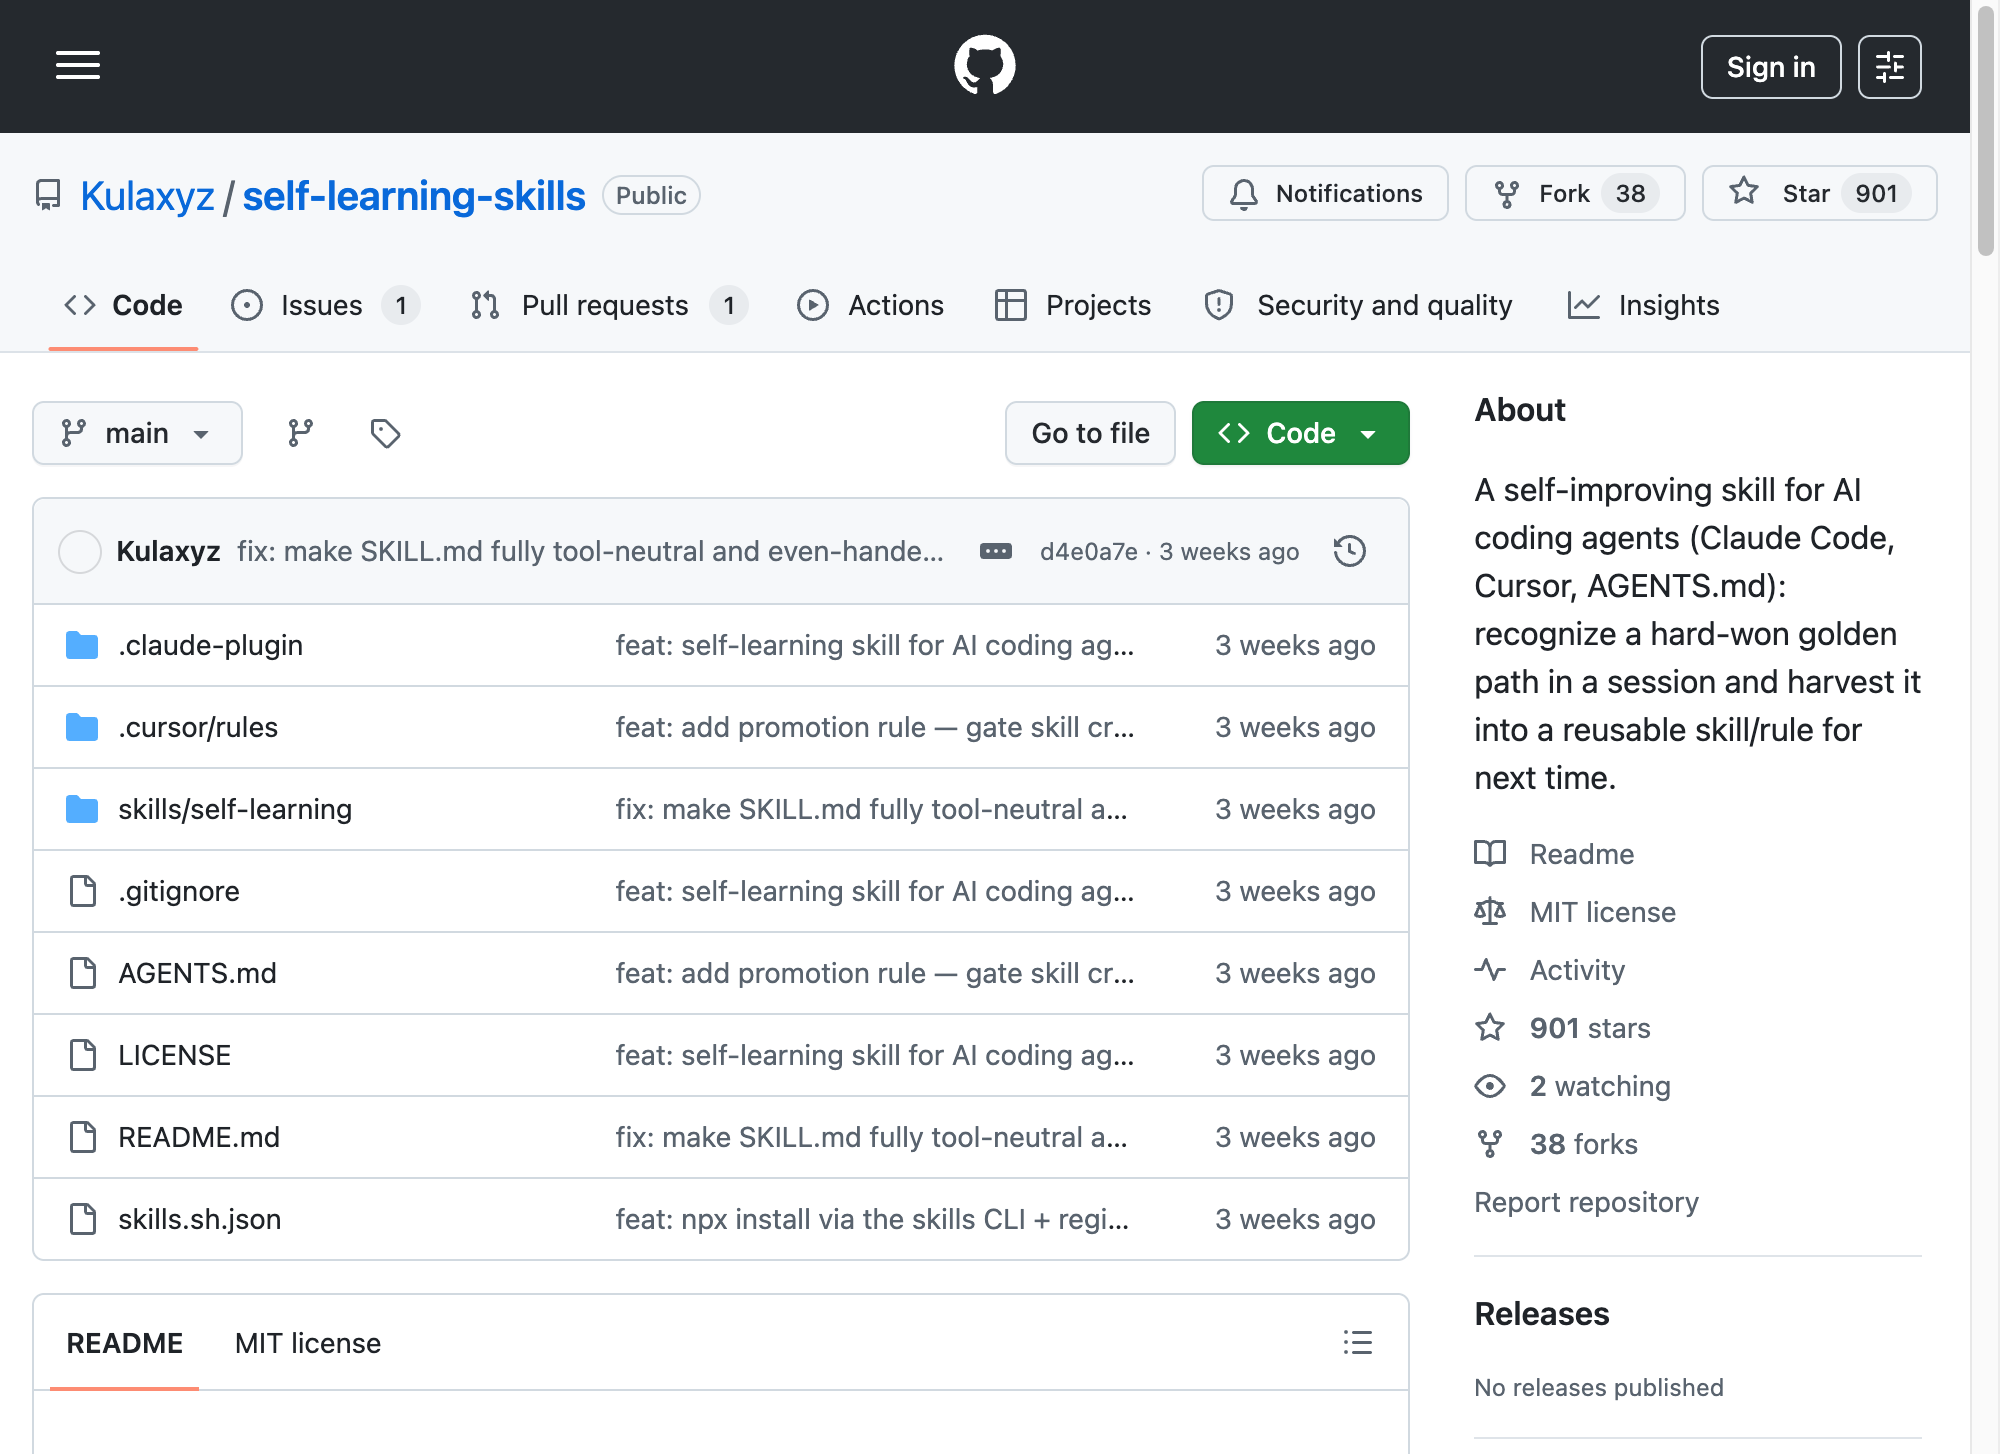Screen dimensions: 2000x1454
Task: Click the pulse icon next to Activity
Action: point(1490,969)
